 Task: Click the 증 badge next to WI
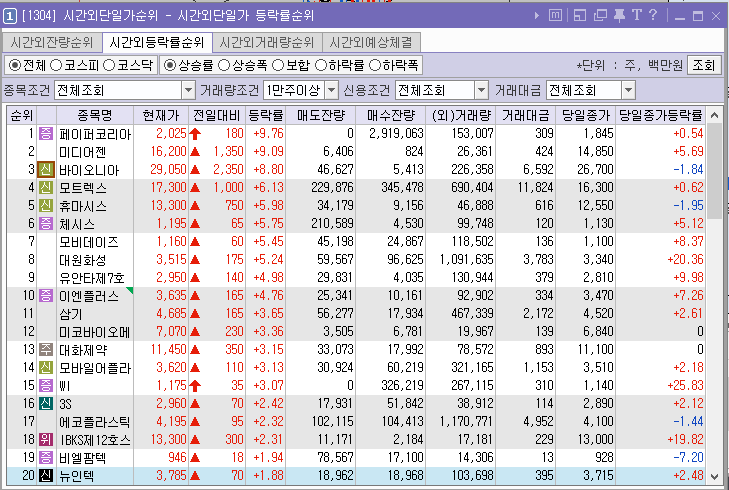[x=46, y=385]
